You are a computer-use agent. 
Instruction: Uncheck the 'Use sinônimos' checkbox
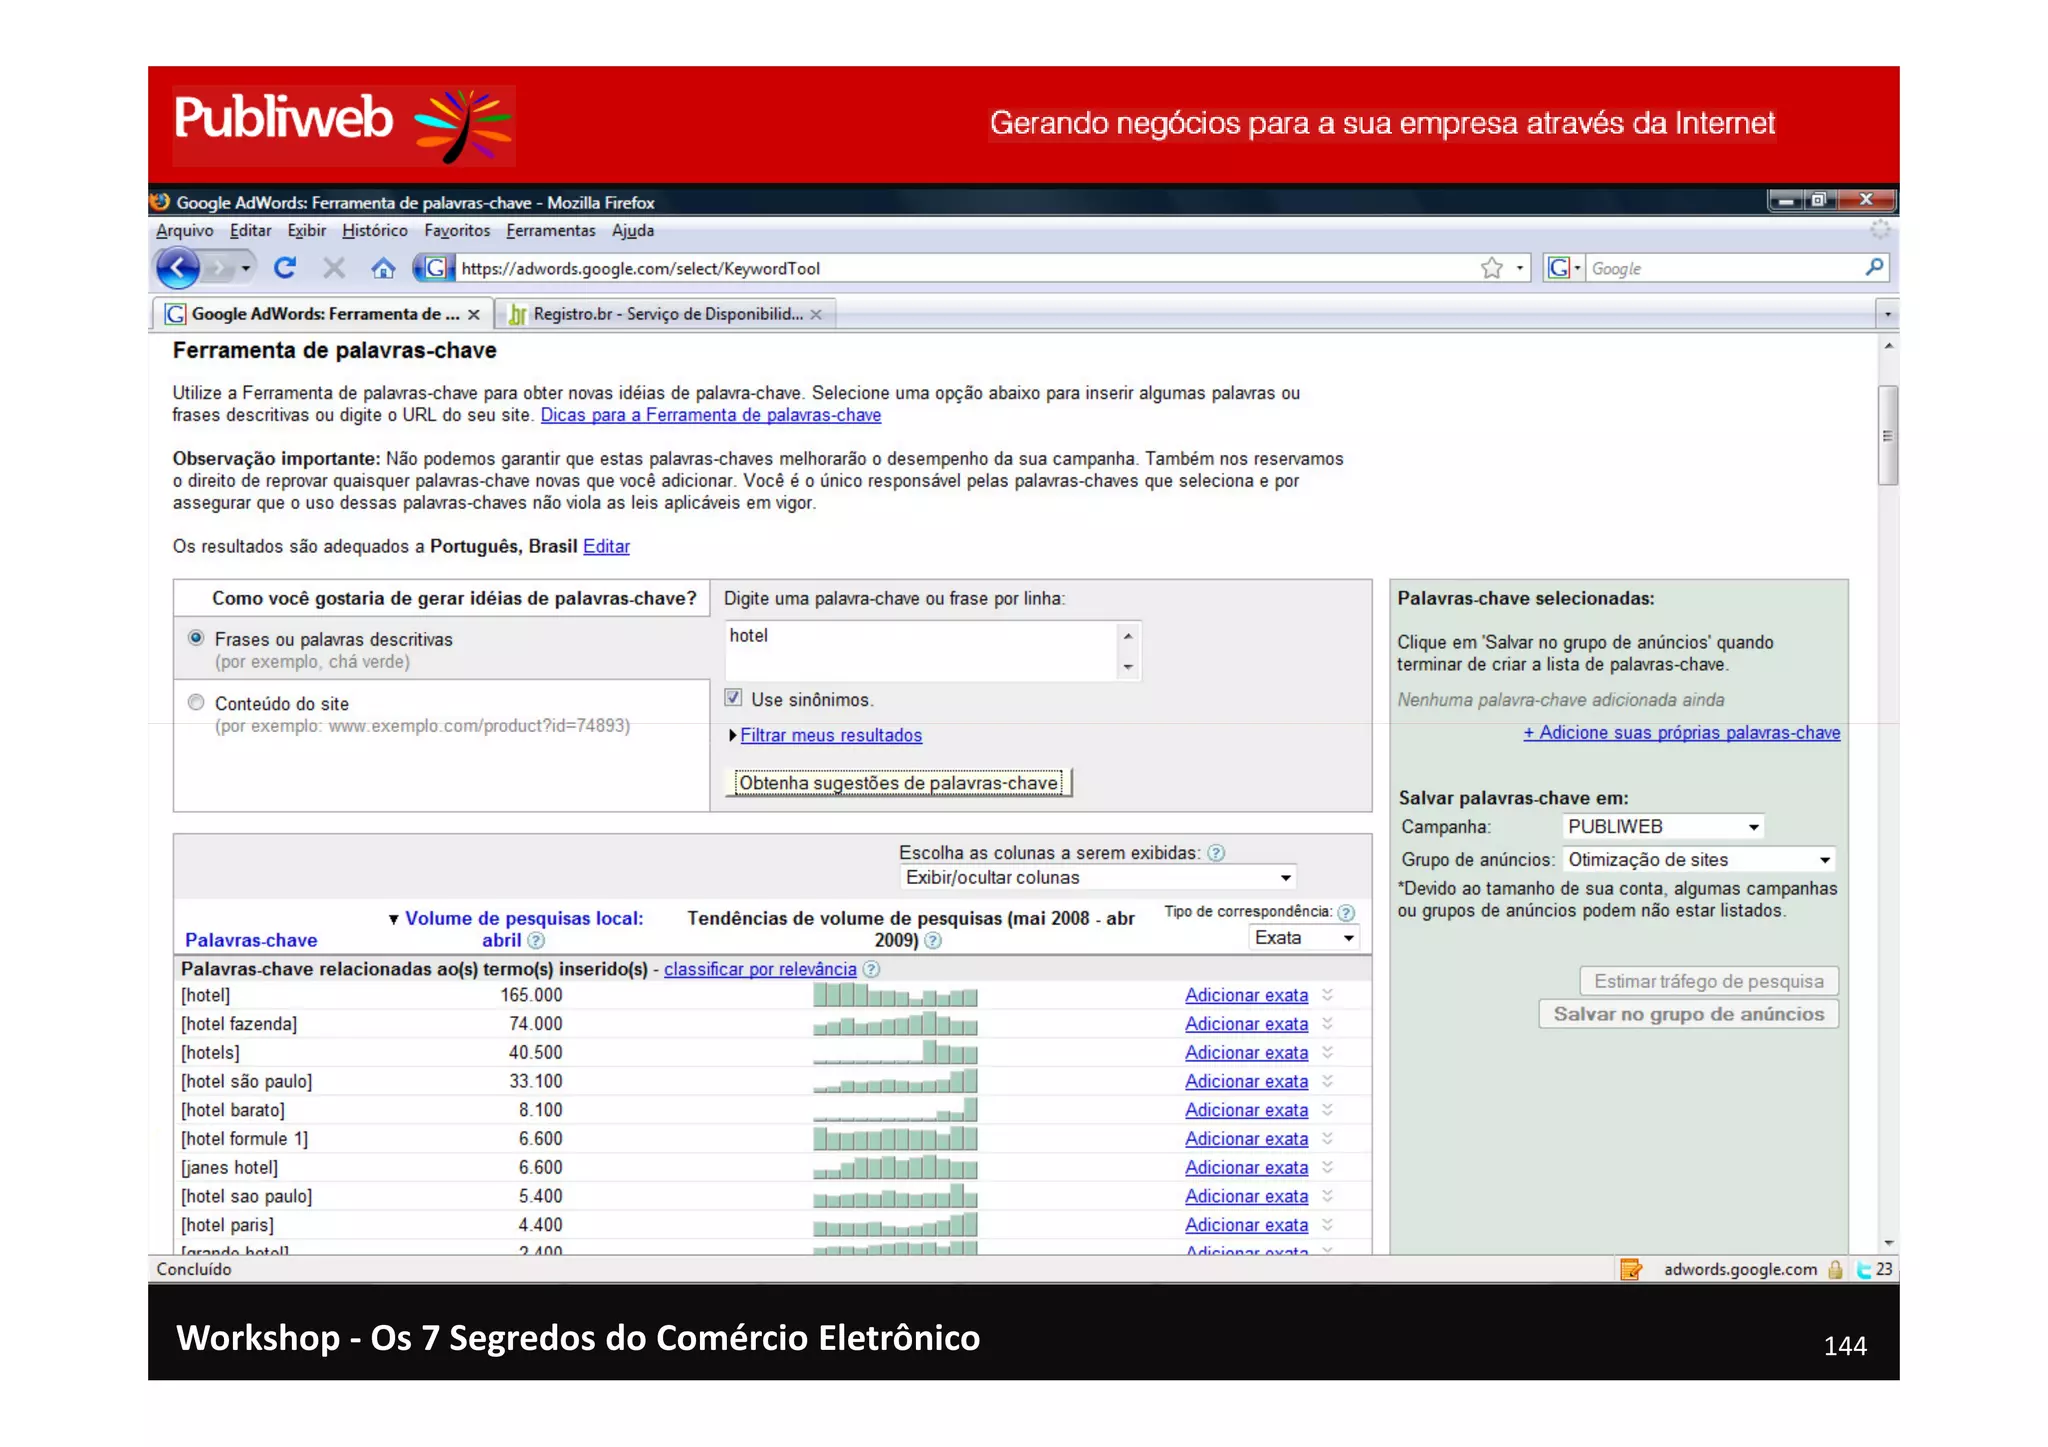coord(733,698)
